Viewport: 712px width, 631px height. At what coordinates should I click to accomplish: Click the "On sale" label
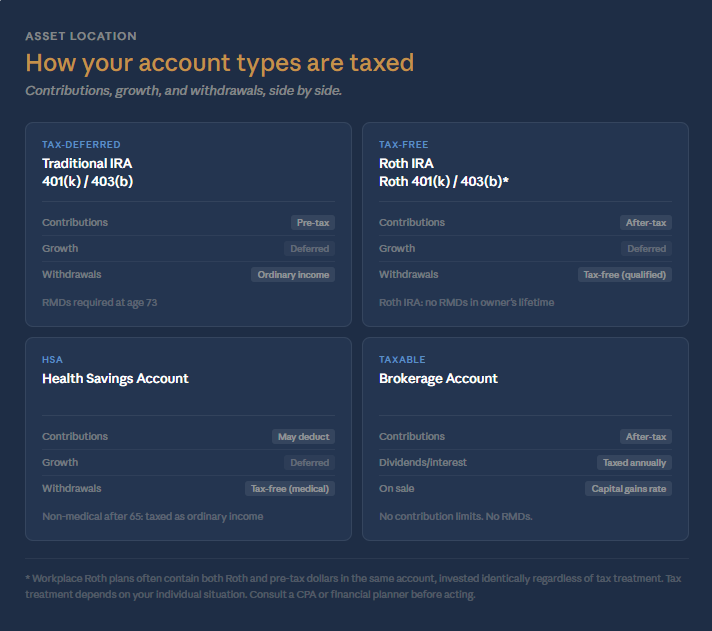point(396,488)
